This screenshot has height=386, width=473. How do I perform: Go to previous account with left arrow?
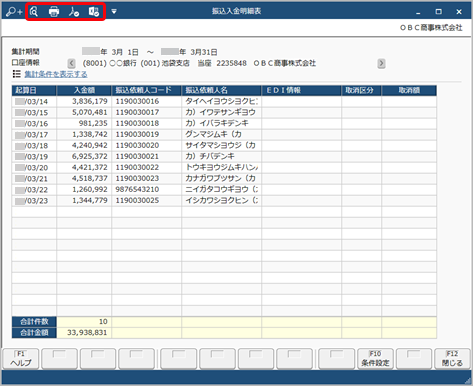click(71, 63)
